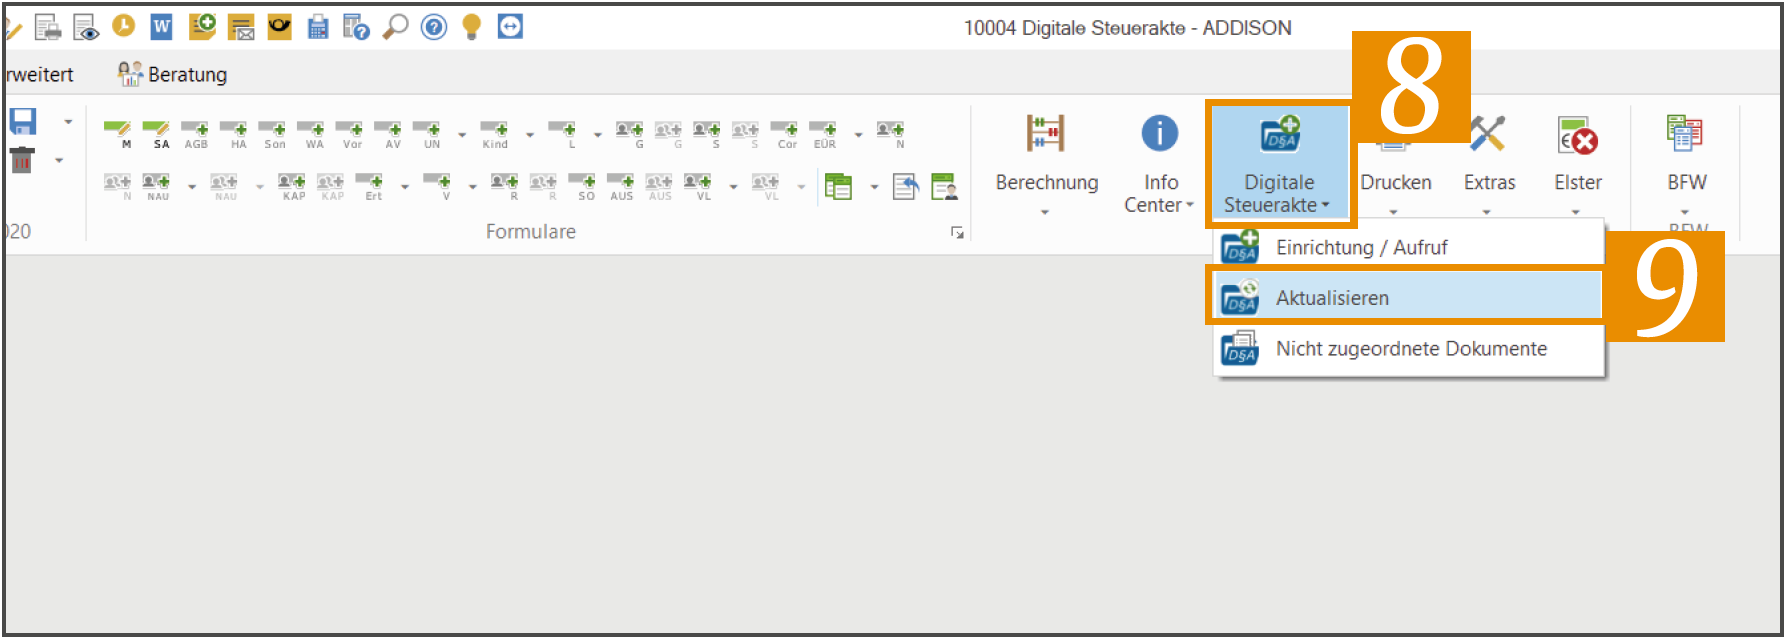This screenshot has width=1787, height=641.
Task: Click the green form overview windows icon
Action: (x=838, y=186)
